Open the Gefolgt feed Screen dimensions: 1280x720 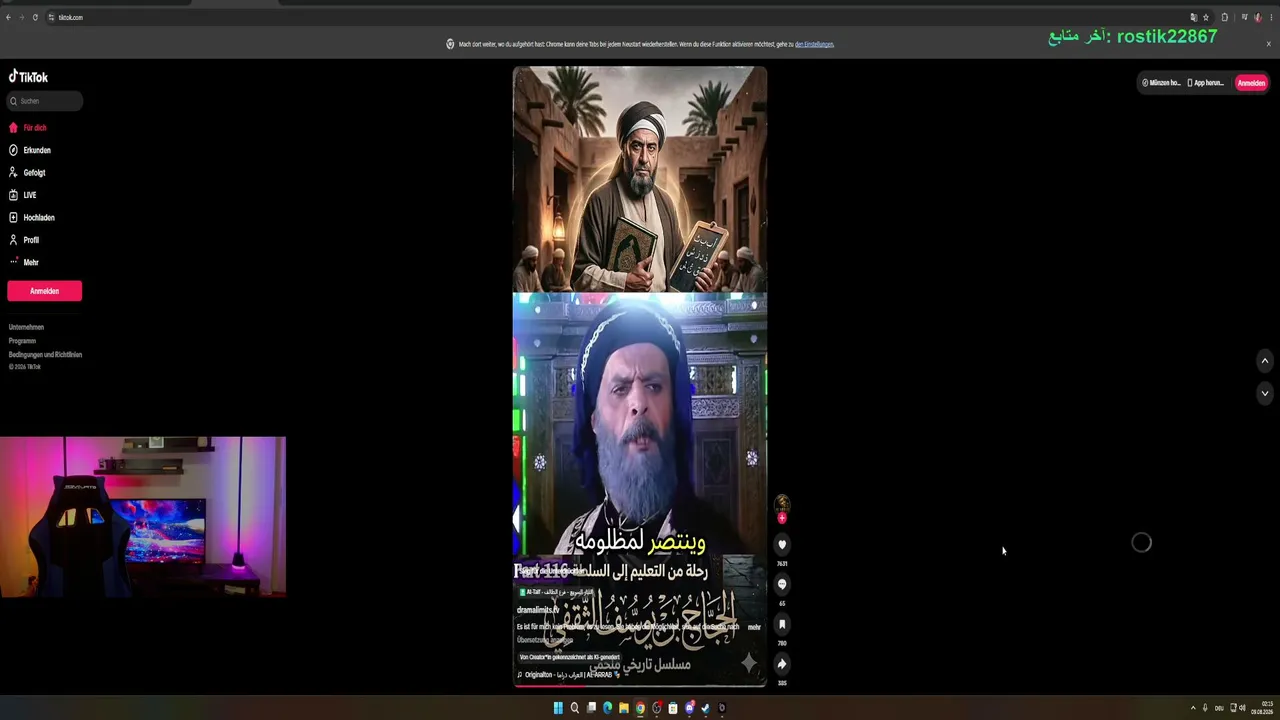pos(27,173)
